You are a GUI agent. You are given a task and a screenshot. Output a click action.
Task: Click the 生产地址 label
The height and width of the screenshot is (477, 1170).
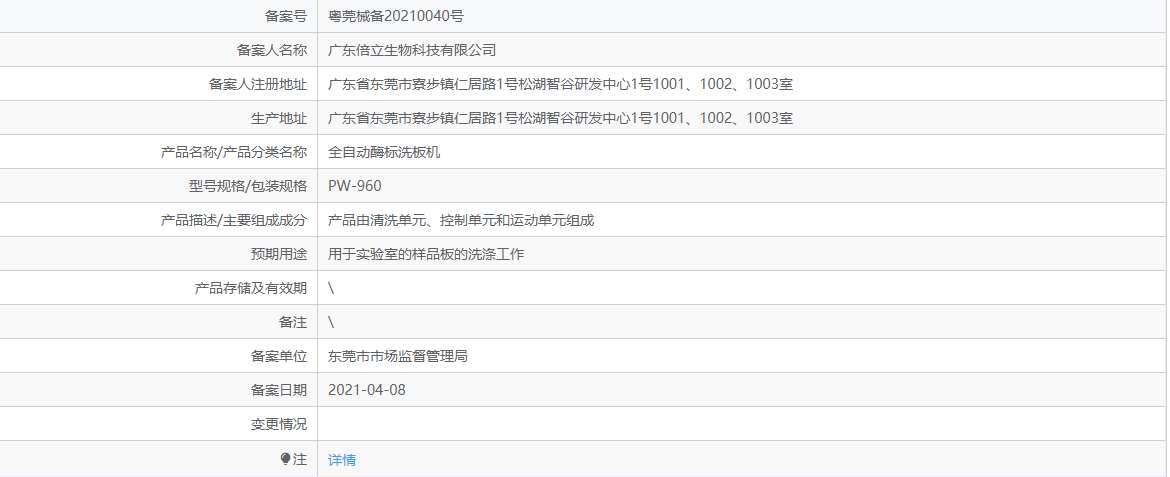(278, 118)
